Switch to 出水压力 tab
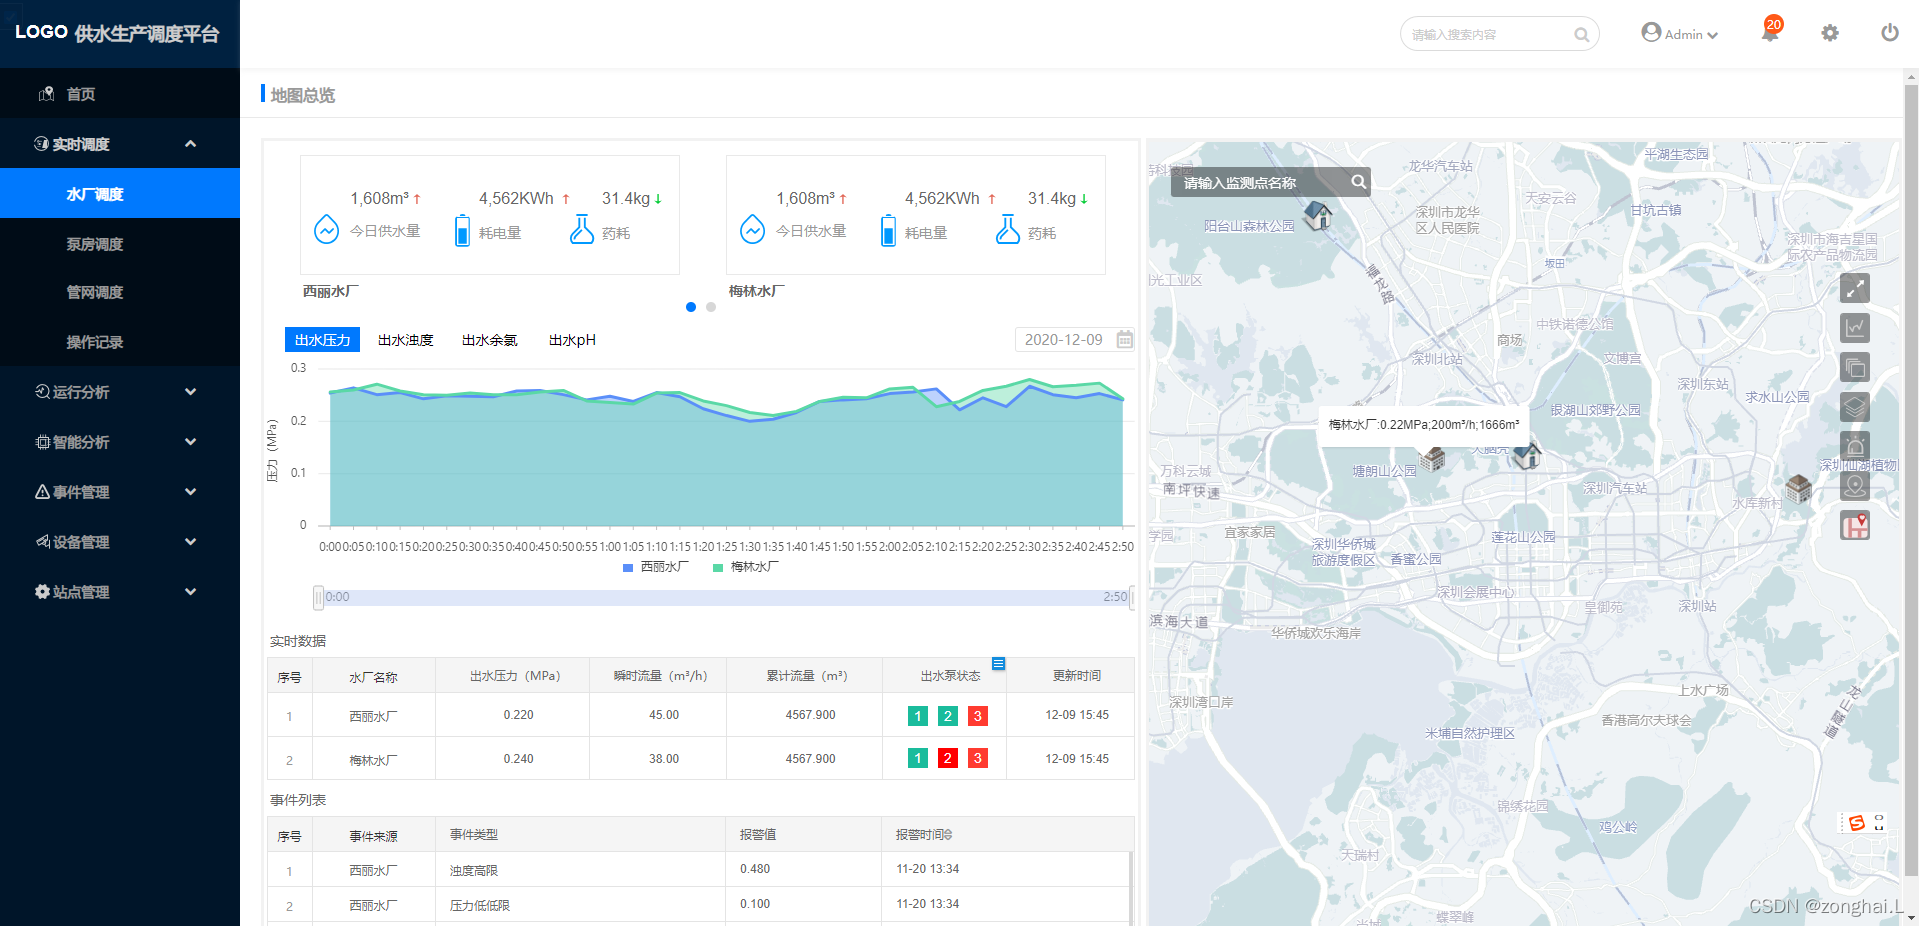 pyautogui.click(x=323, y=340)
